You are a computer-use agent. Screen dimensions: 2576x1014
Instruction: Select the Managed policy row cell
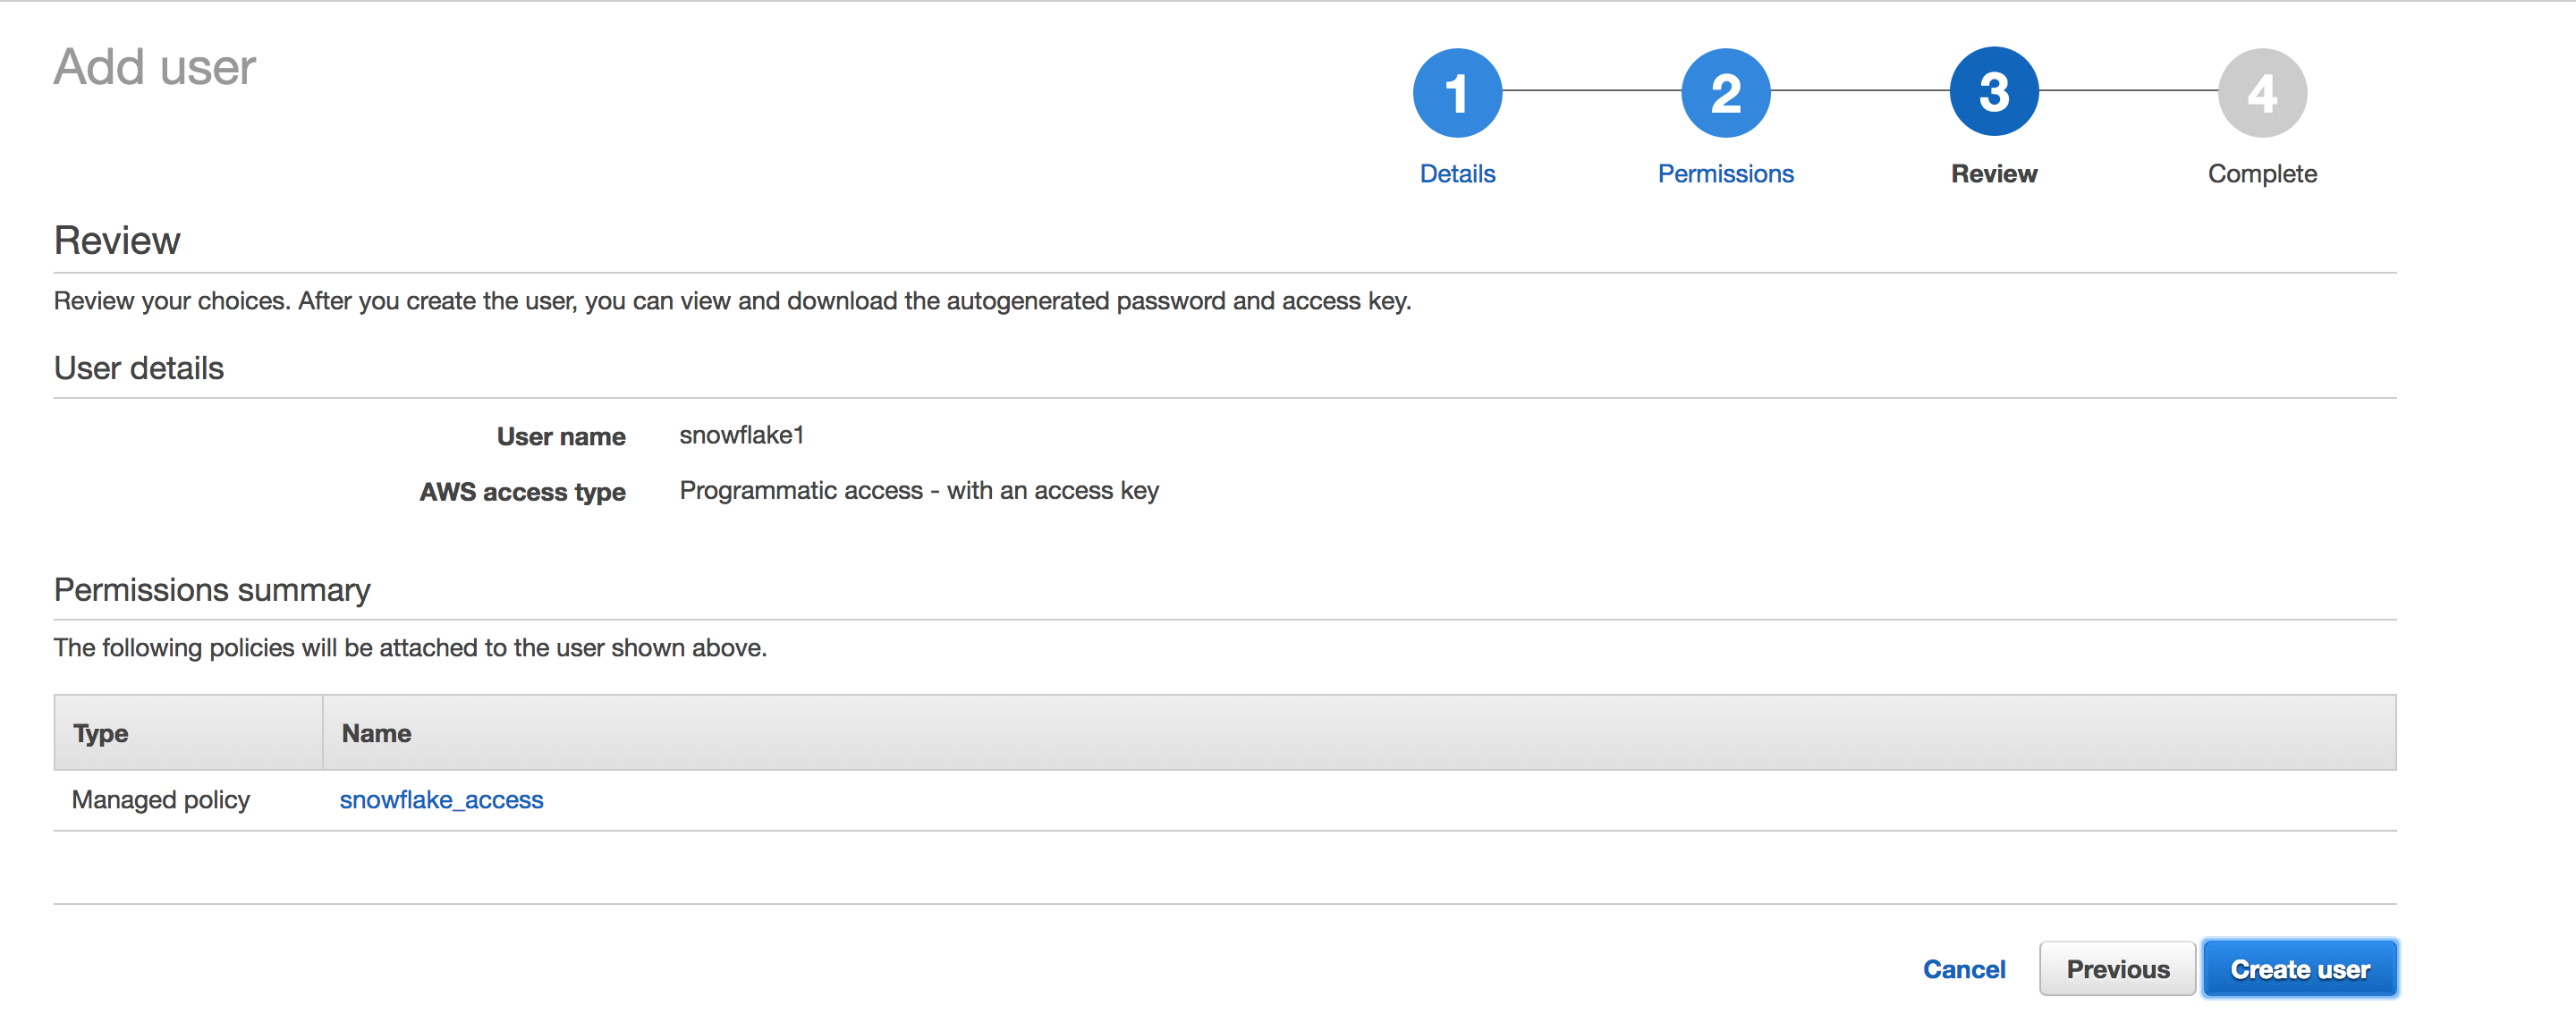point(161,800)
